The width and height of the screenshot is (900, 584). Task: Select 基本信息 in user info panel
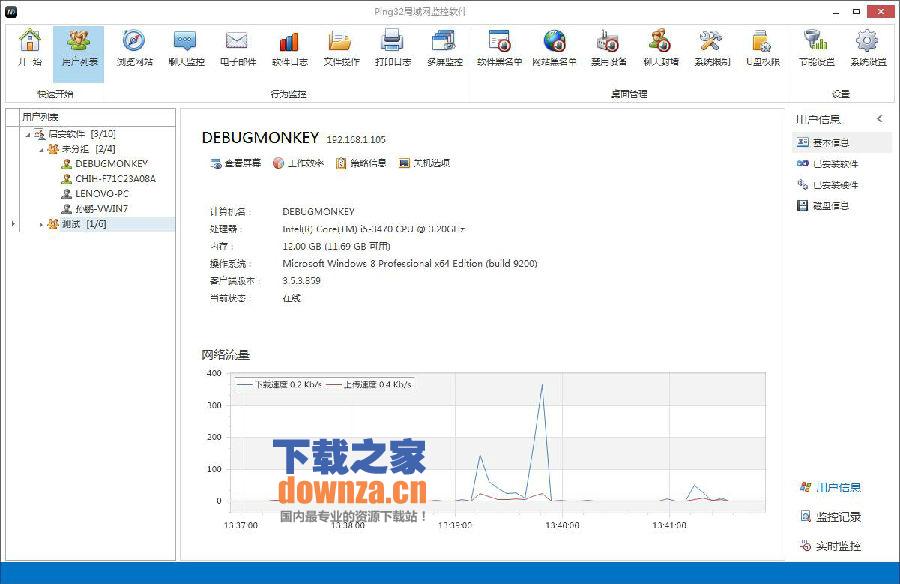(842, 142)
